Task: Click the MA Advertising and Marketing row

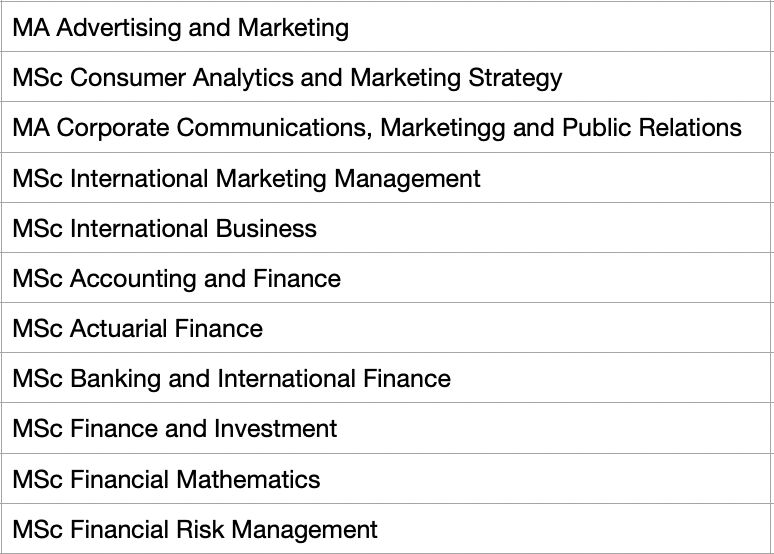Action: point(181,28)
